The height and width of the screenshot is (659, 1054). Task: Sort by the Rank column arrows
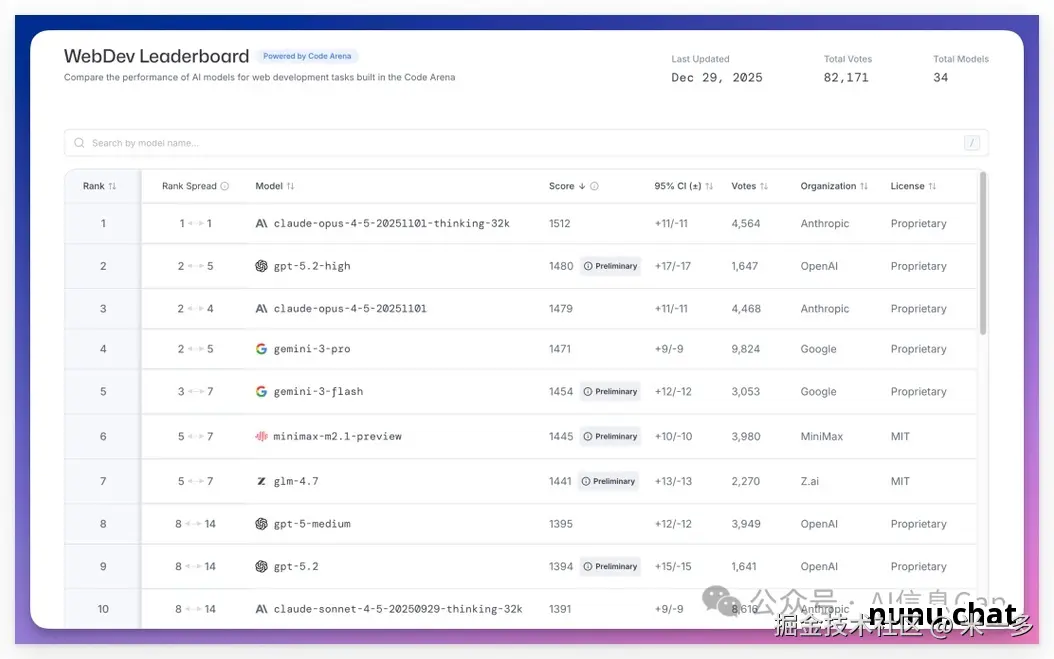point(112,186)
